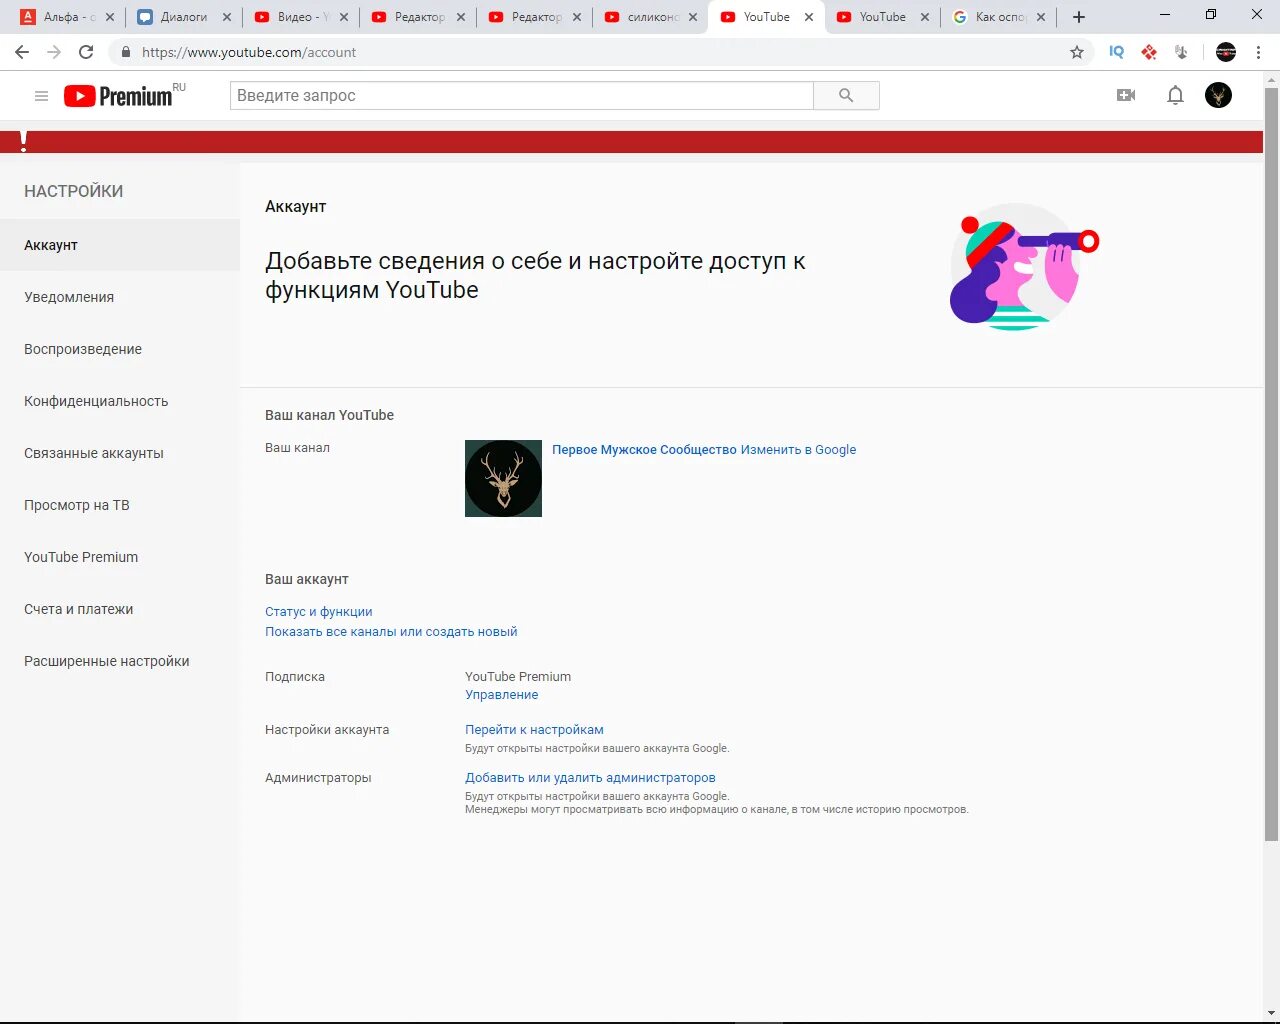Screen dimensions: 1280x1024
Task: Close the силикон tab
Action: tap(693, 17)
